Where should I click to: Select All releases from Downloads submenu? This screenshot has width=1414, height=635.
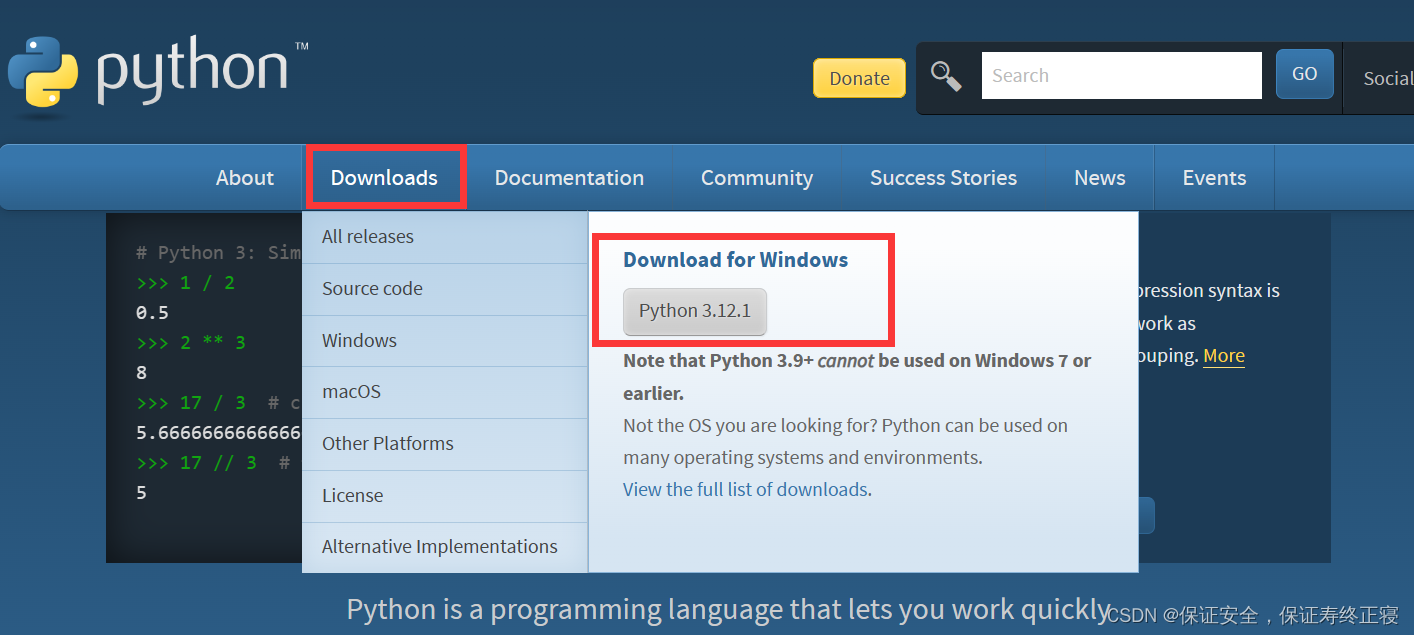(445, 237)
